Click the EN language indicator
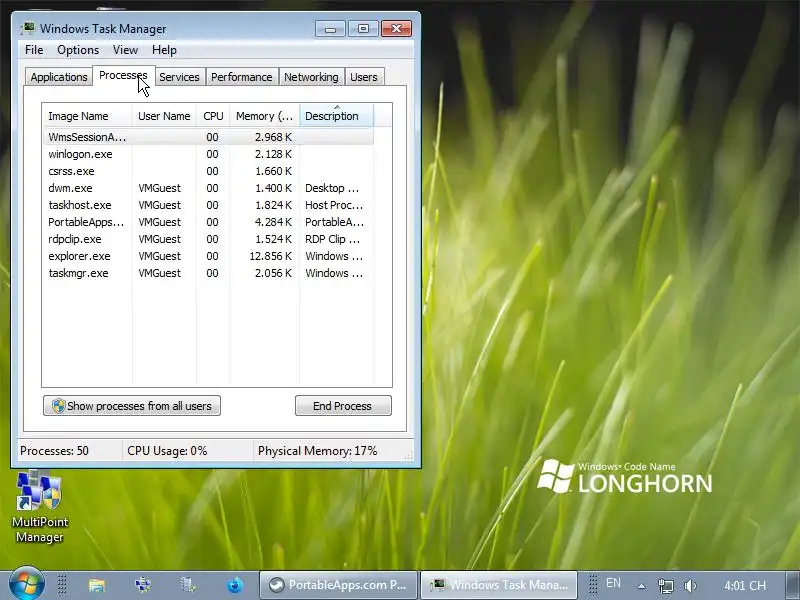800x600 pixels. (x=613, y=583)
